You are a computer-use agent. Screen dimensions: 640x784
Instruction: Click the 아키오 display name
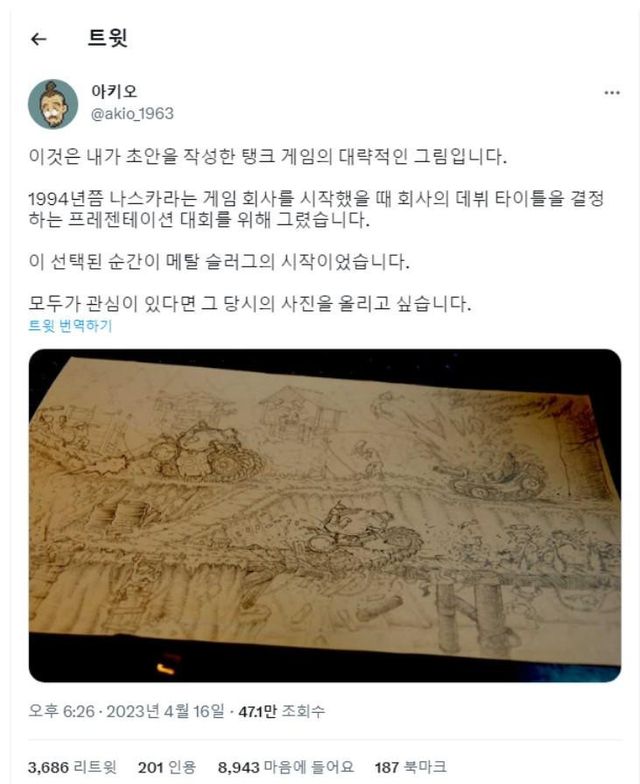114,91
